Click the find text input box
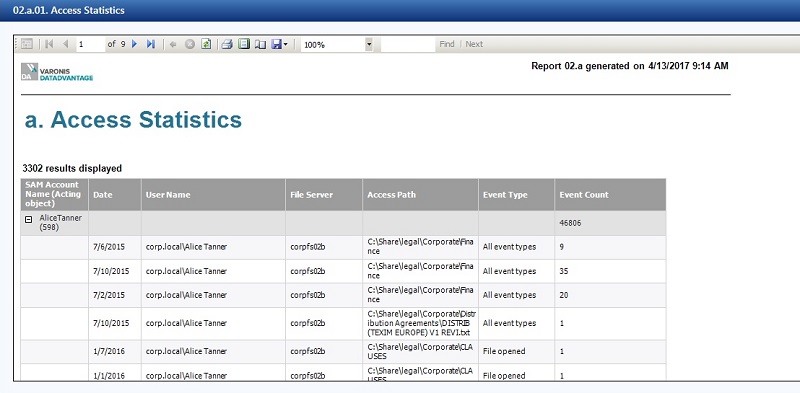800x393 pixels. click(408, 44)
